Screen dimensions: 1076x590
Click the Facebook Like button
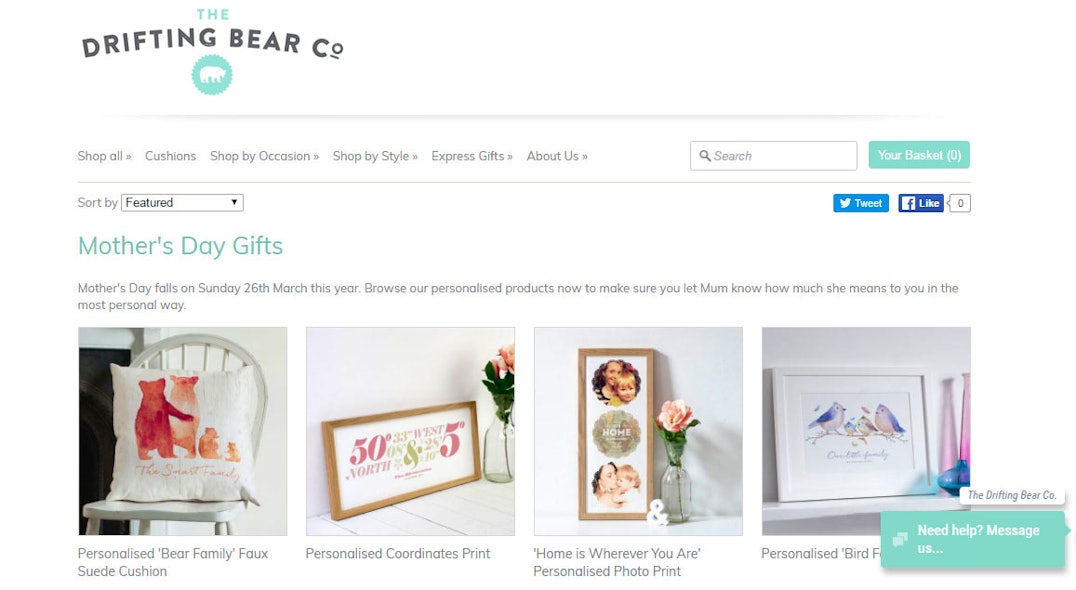coord(921,203)
